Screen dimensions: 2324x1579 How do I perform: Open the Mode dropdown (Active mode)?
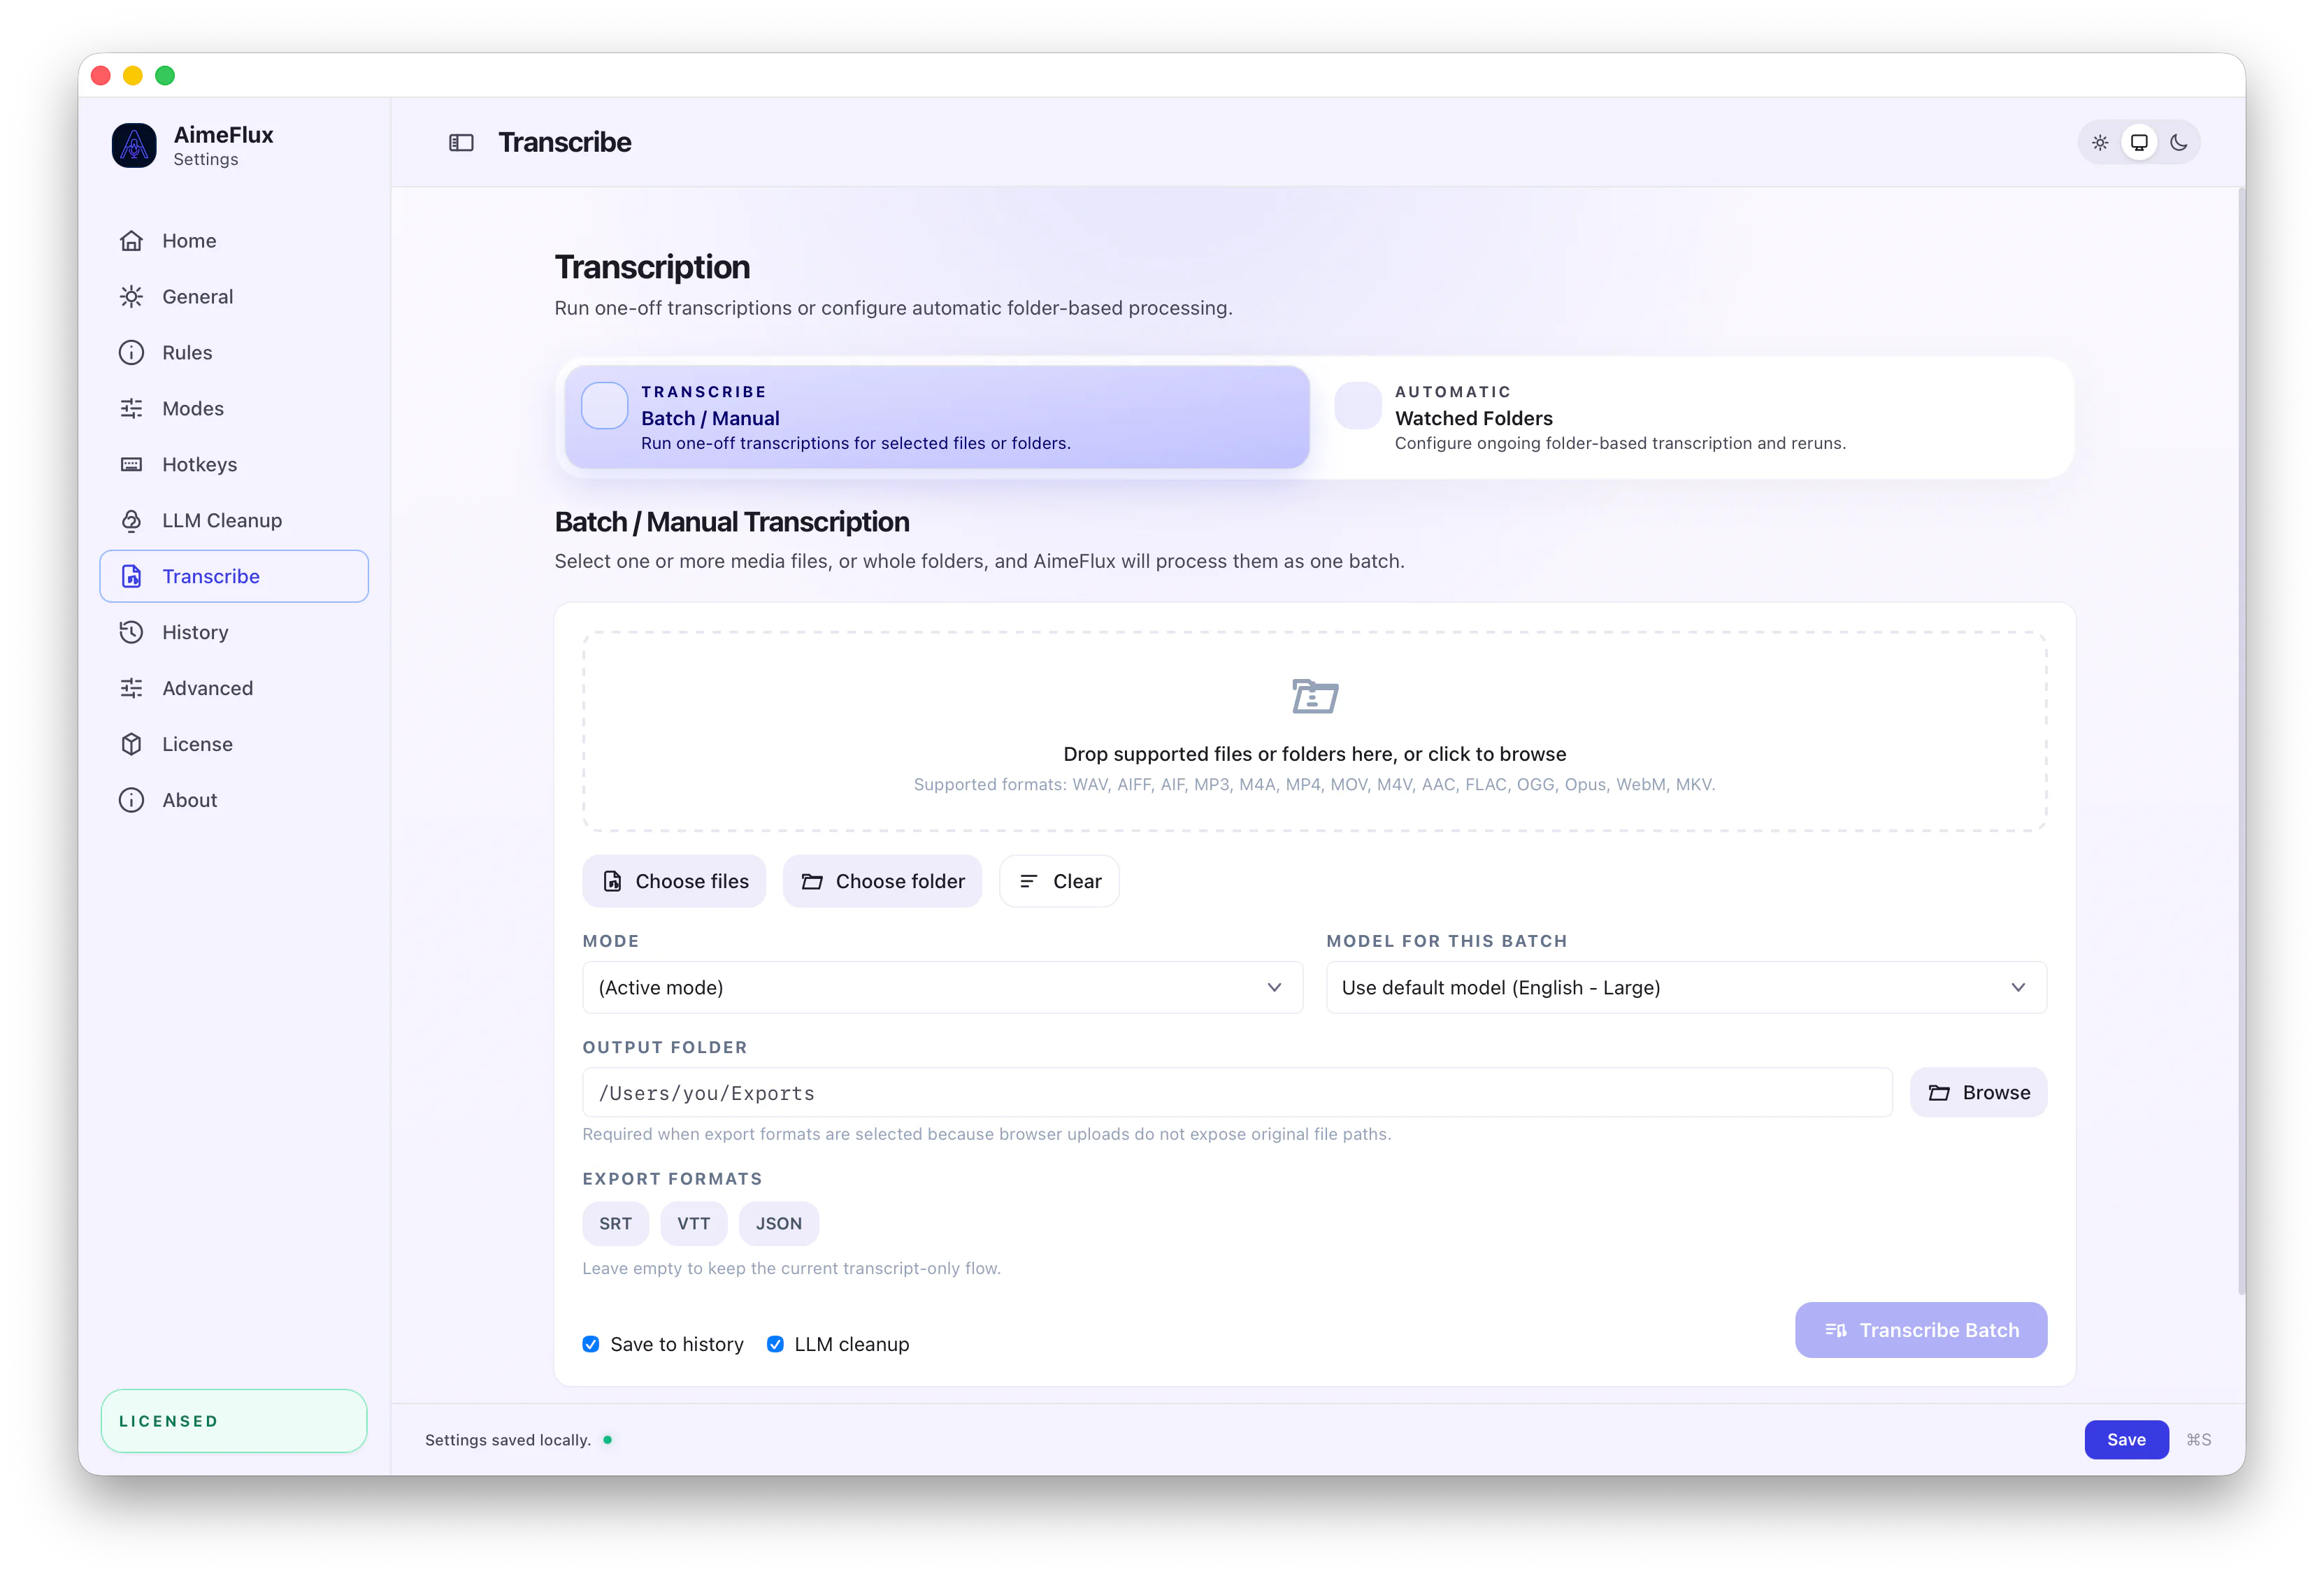942,988
